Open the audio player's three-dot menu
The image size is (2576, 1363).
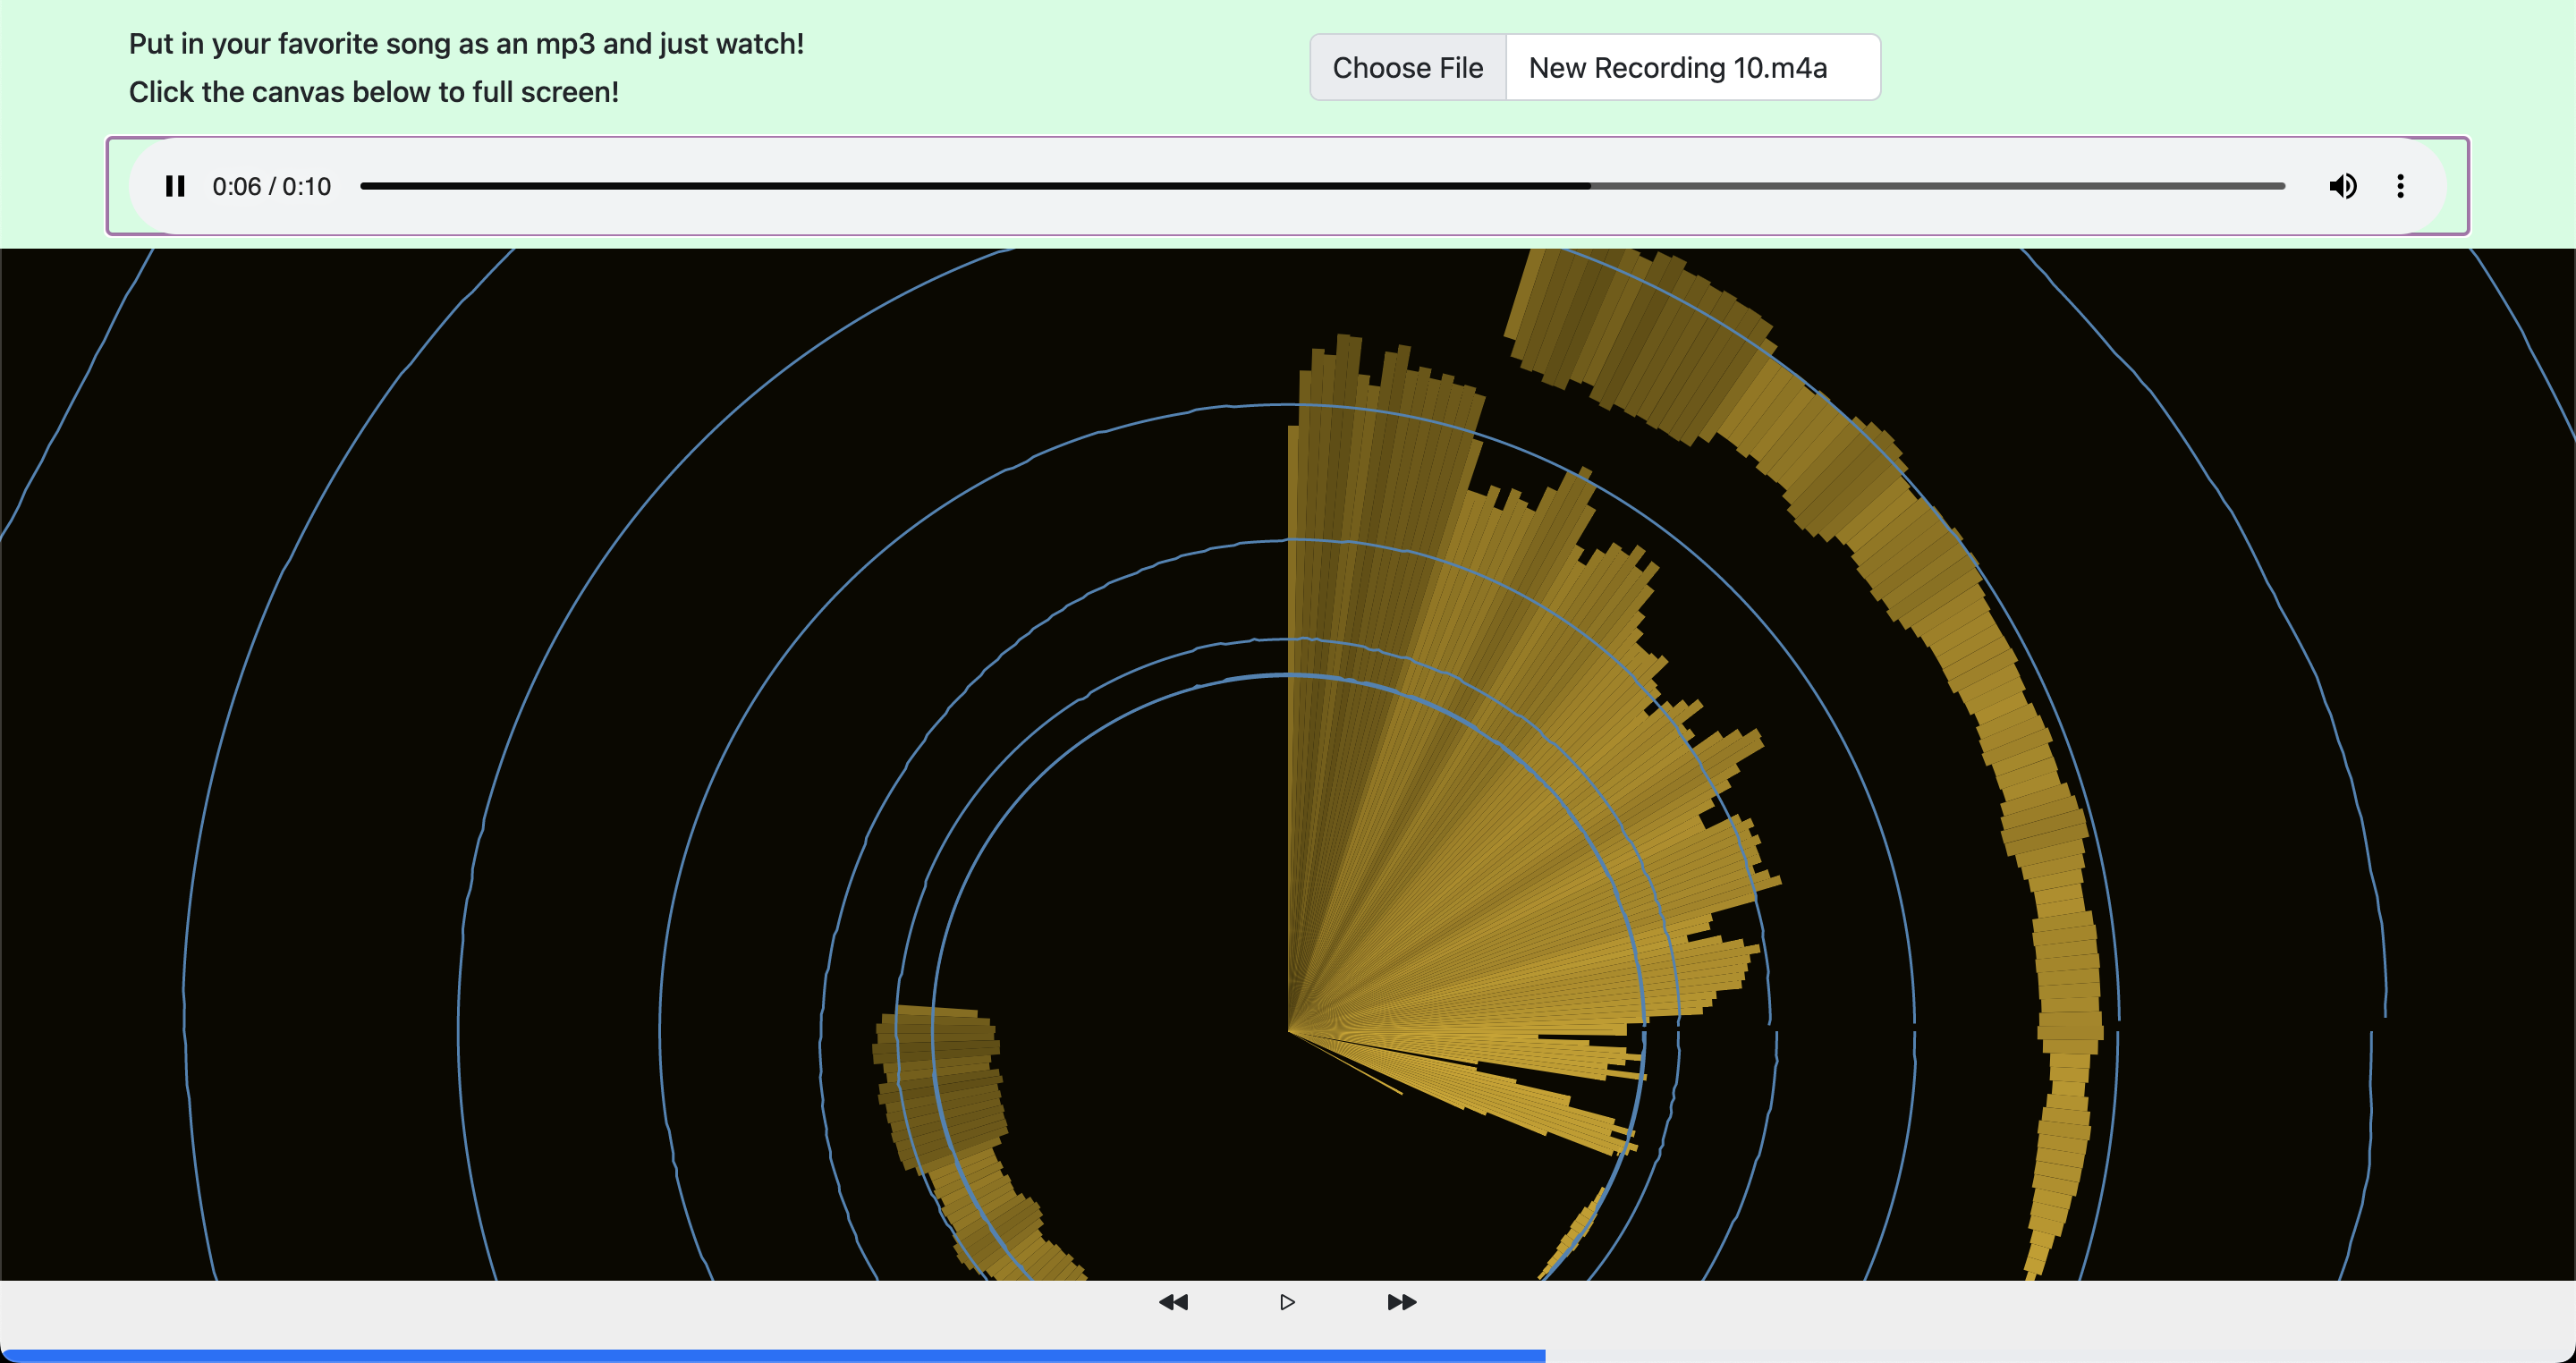[x=2400, y=186]
